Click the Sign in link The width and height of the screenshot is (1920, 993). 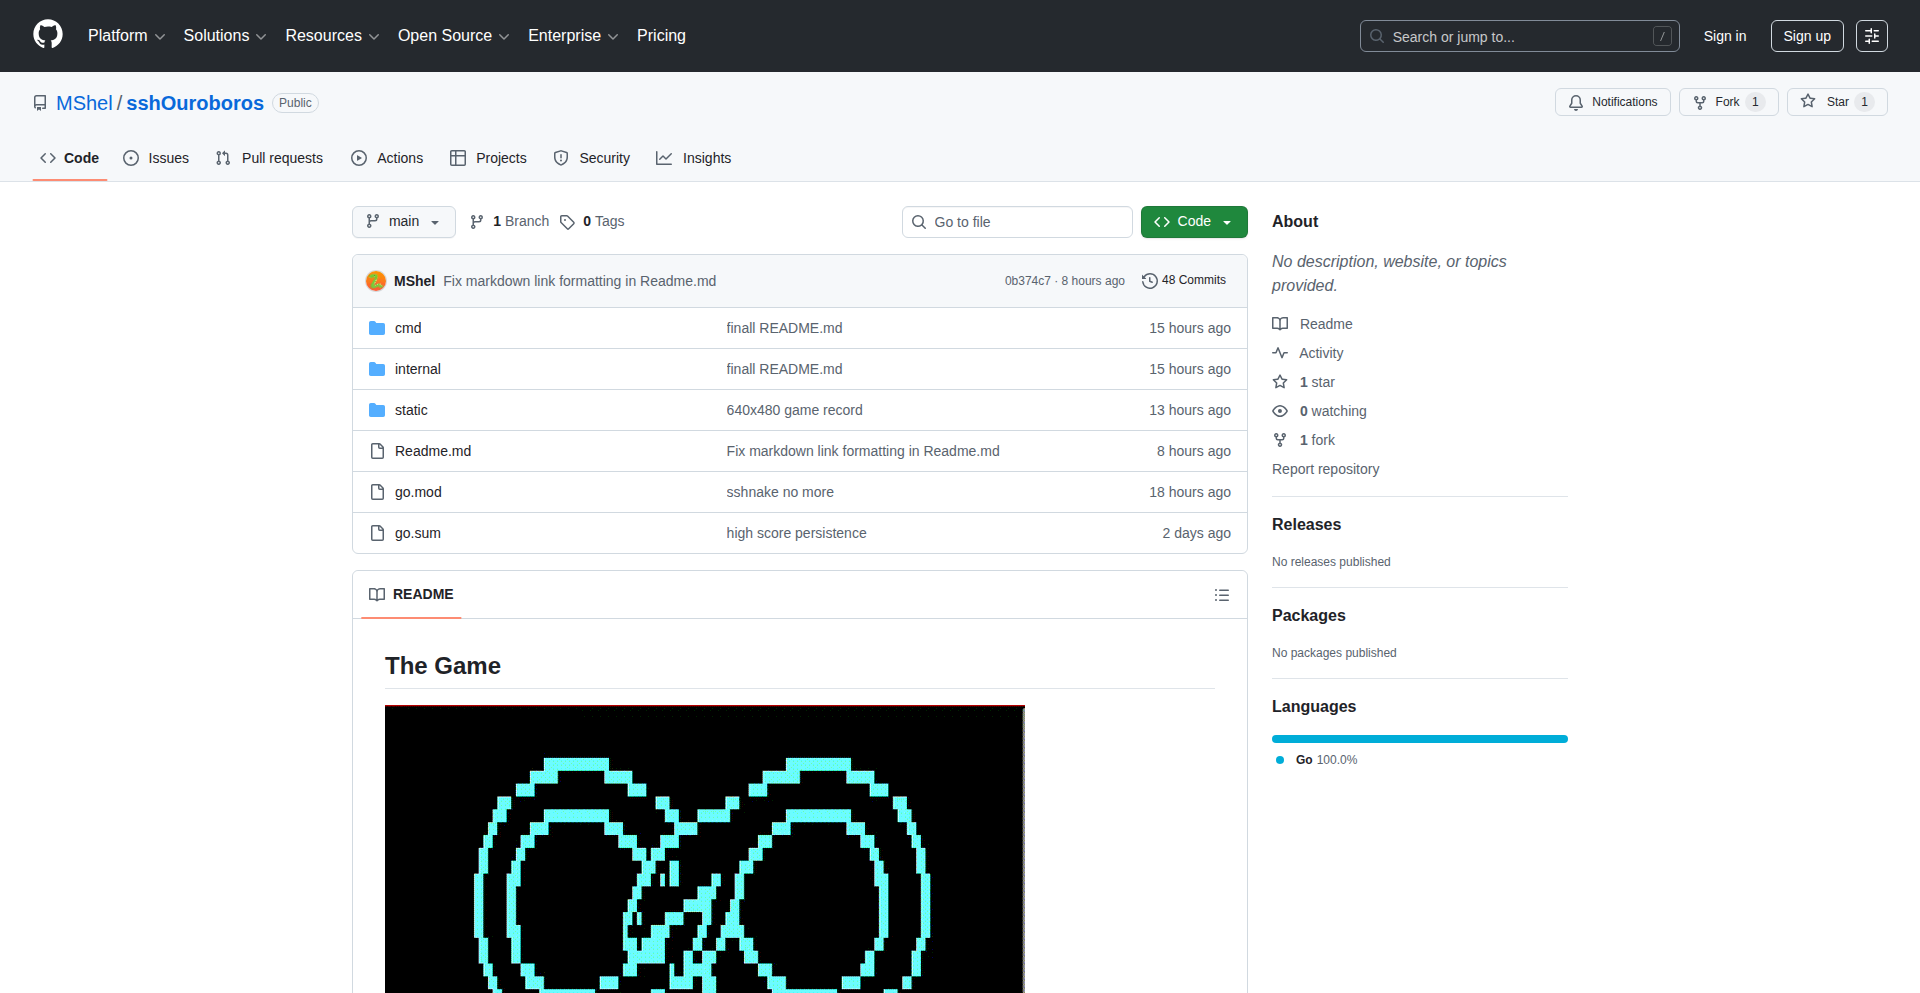click(1724, 36)
